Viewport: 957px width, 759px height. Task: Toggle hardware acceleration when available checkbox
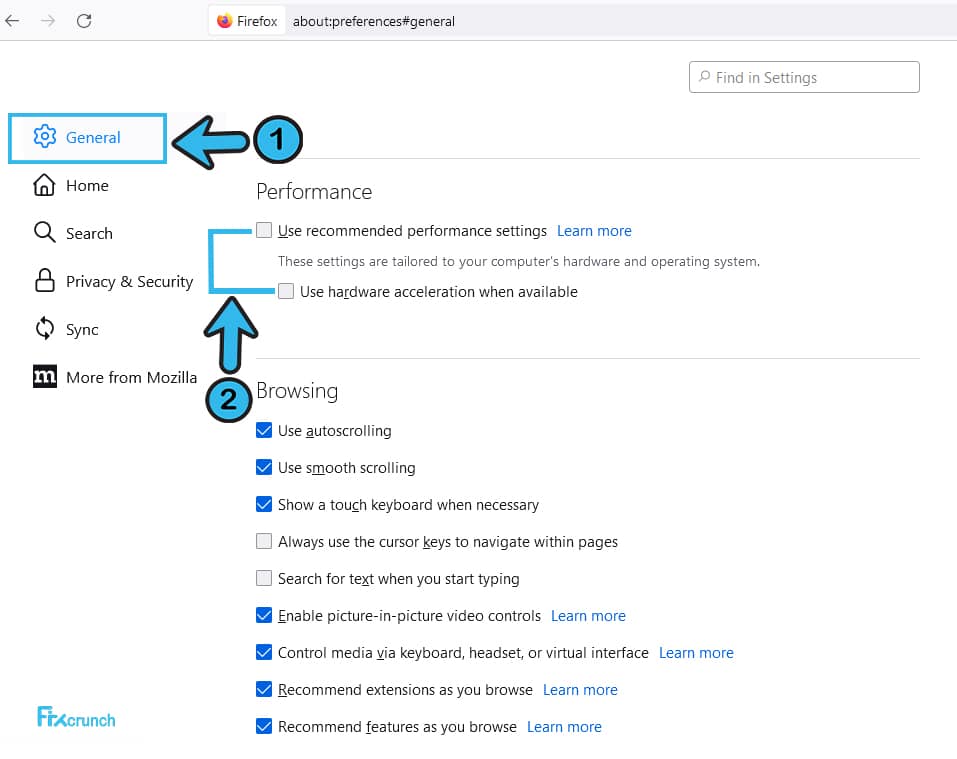[x=286, y=291]
